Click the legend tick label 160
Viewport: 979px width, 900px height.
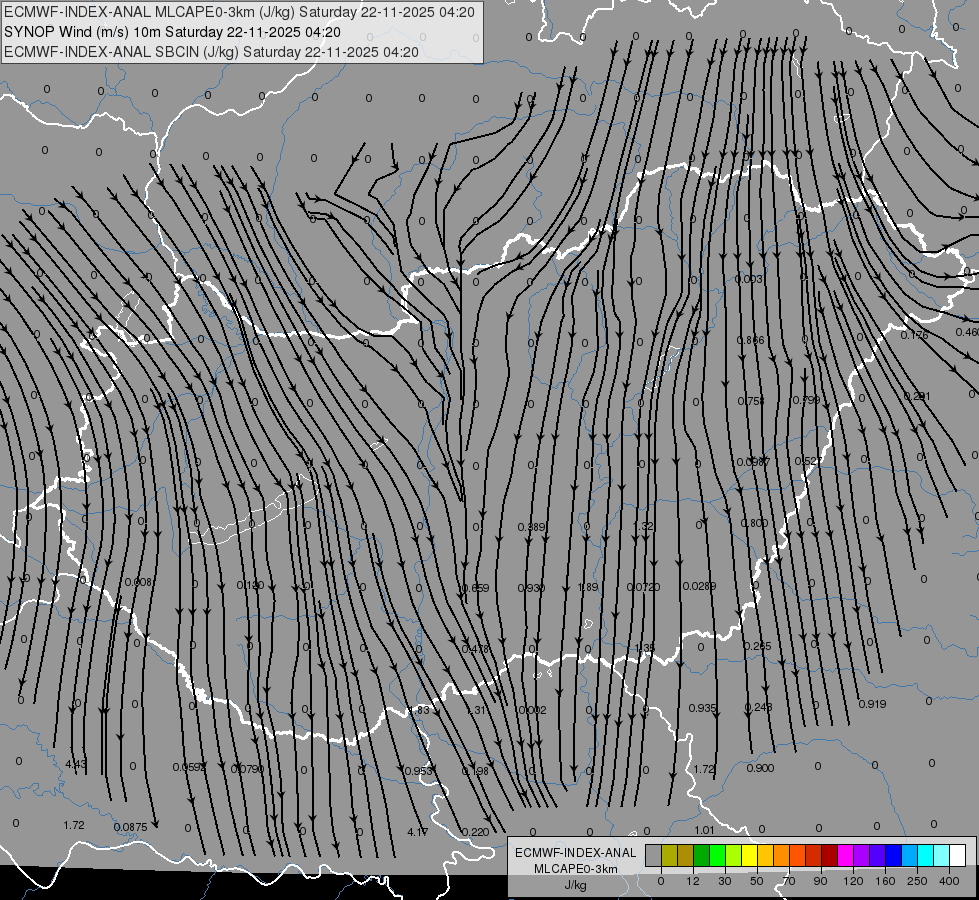885,881
